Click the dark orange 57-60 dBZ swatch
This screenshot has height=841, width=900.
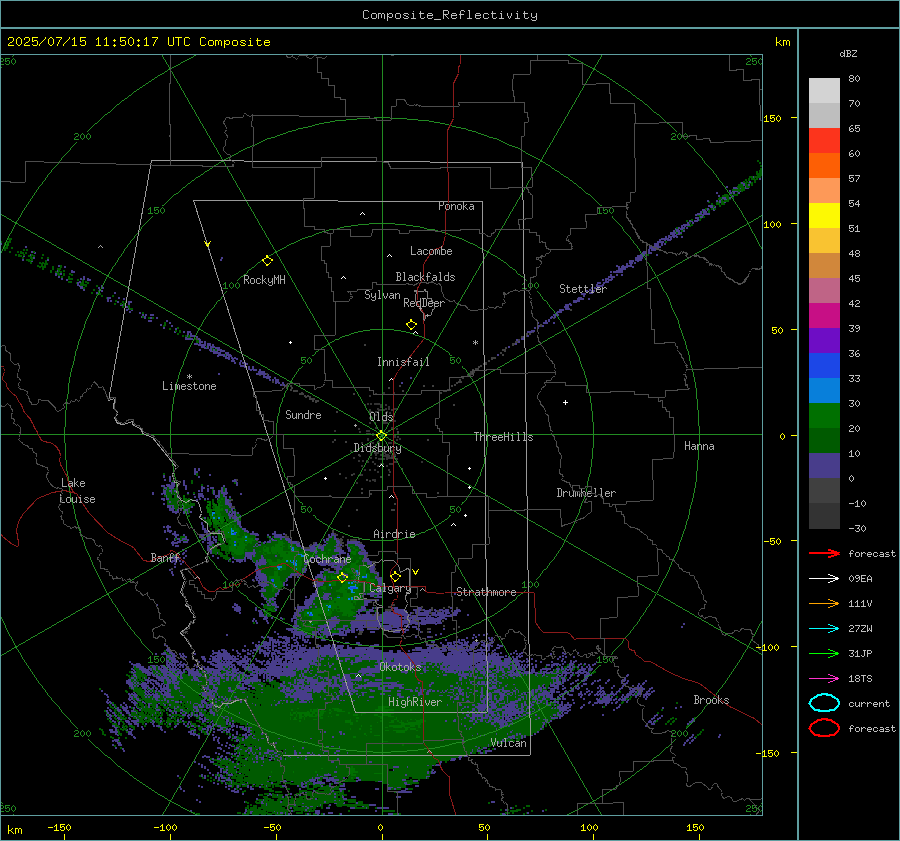tap(824, 166)
